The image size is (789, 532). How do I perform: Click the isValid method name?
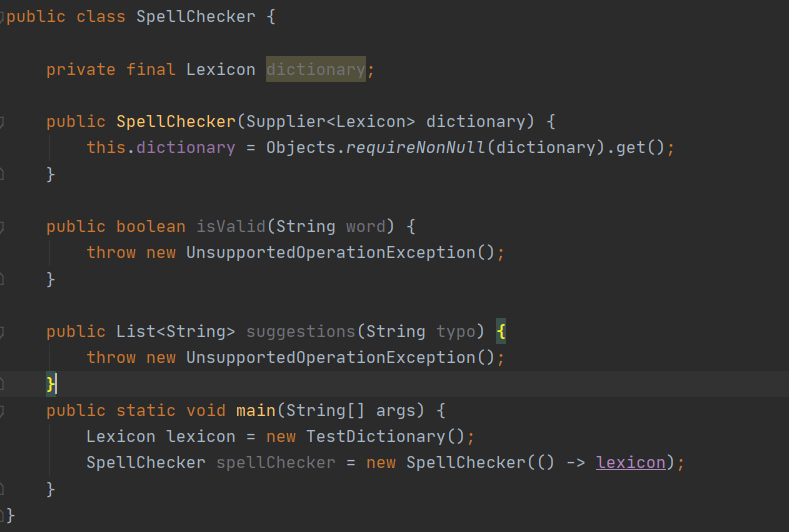(230, 226)
